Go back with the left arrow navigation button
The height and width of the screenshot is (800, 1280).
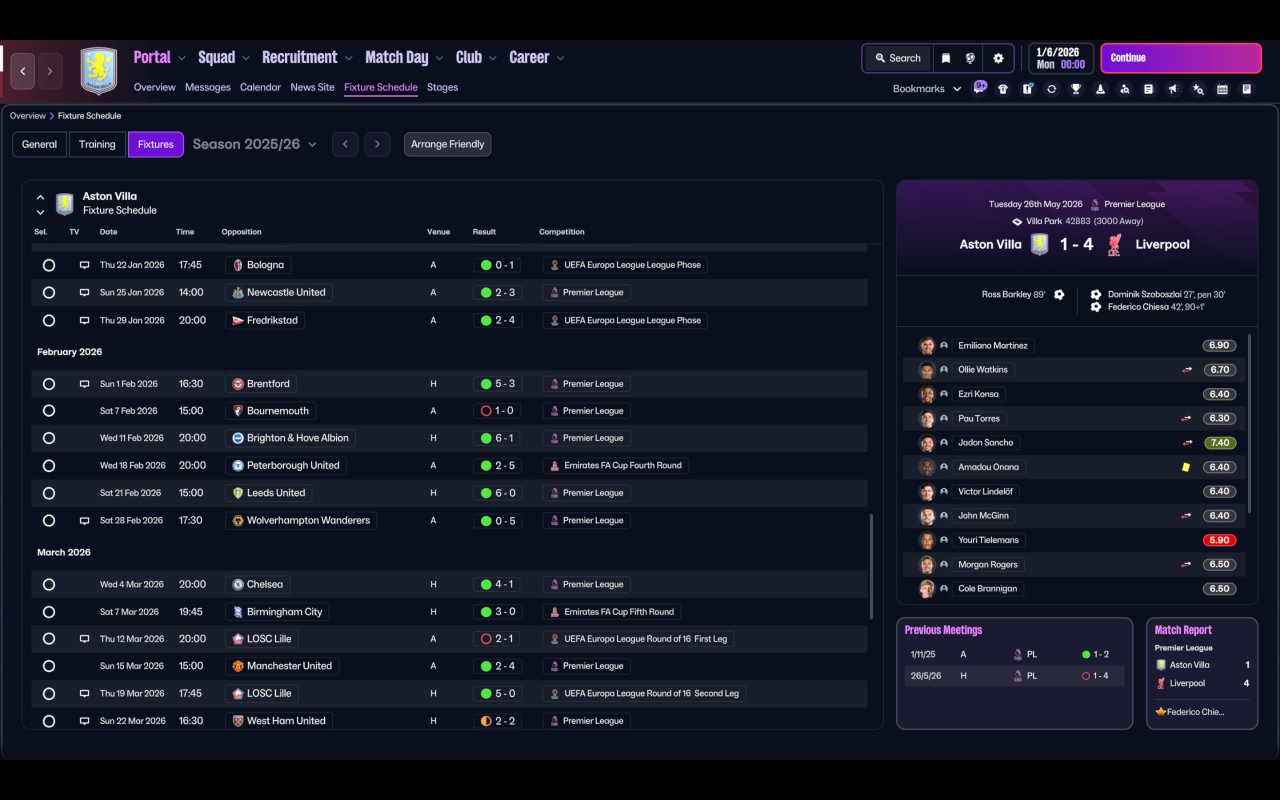click(x=23, y=71)
